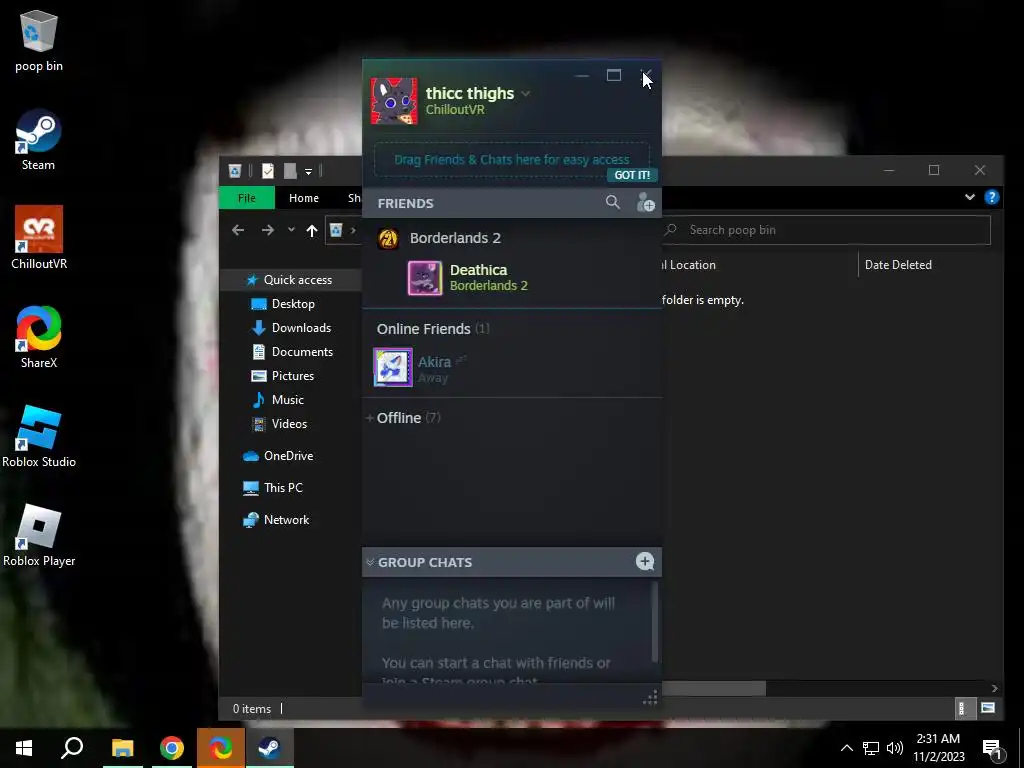Click Deathica's avatar thumbnail
This screenshot has height=768, width=1024.
425,278
